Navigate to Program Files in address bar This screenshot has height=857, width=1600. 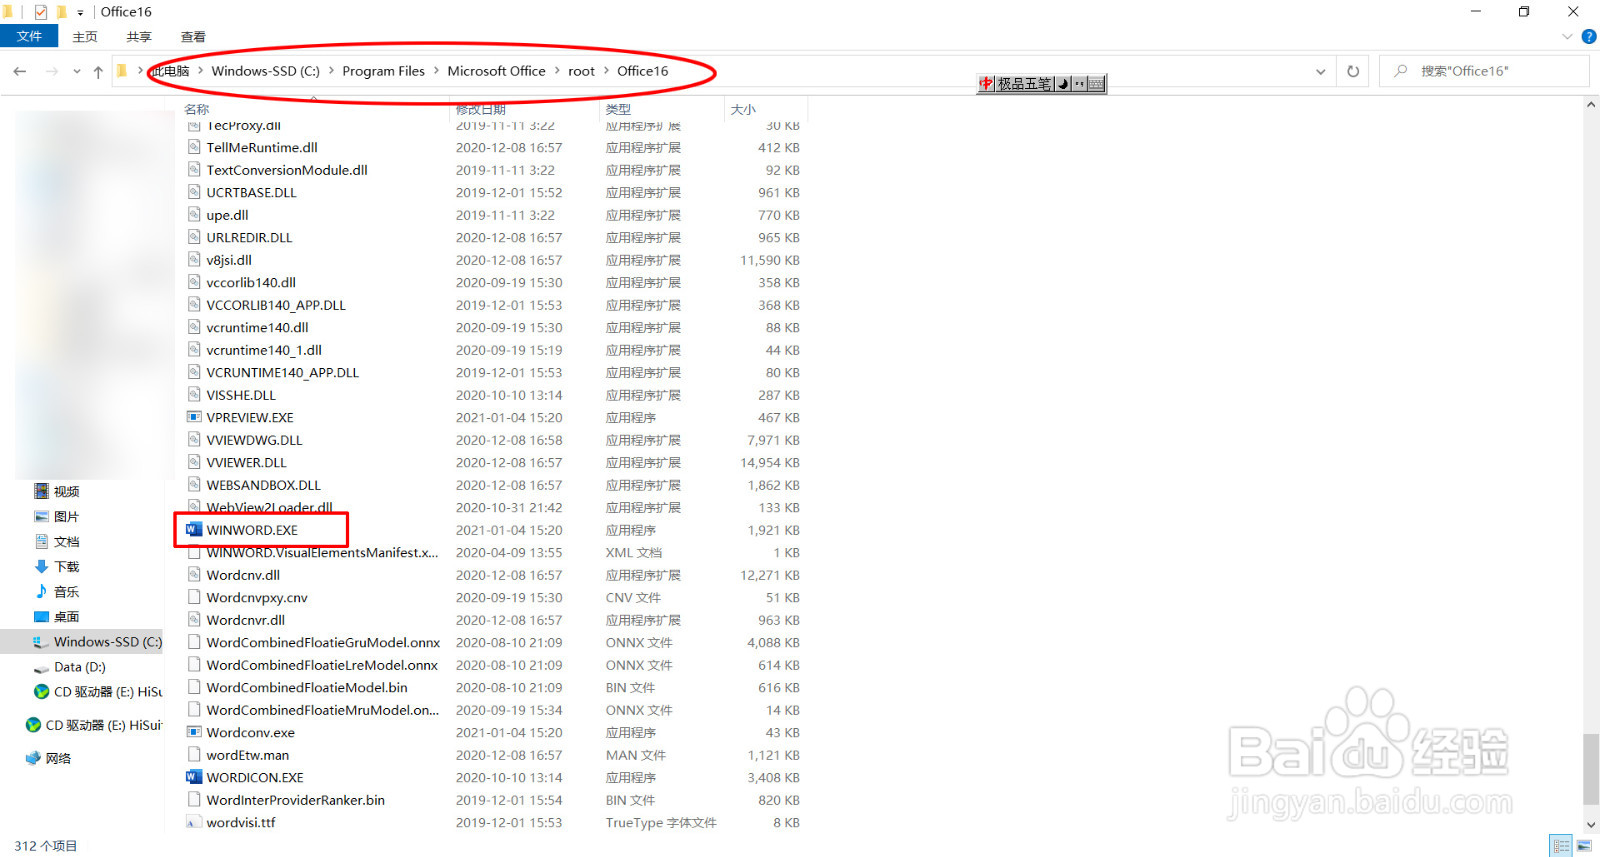[383, 71]
